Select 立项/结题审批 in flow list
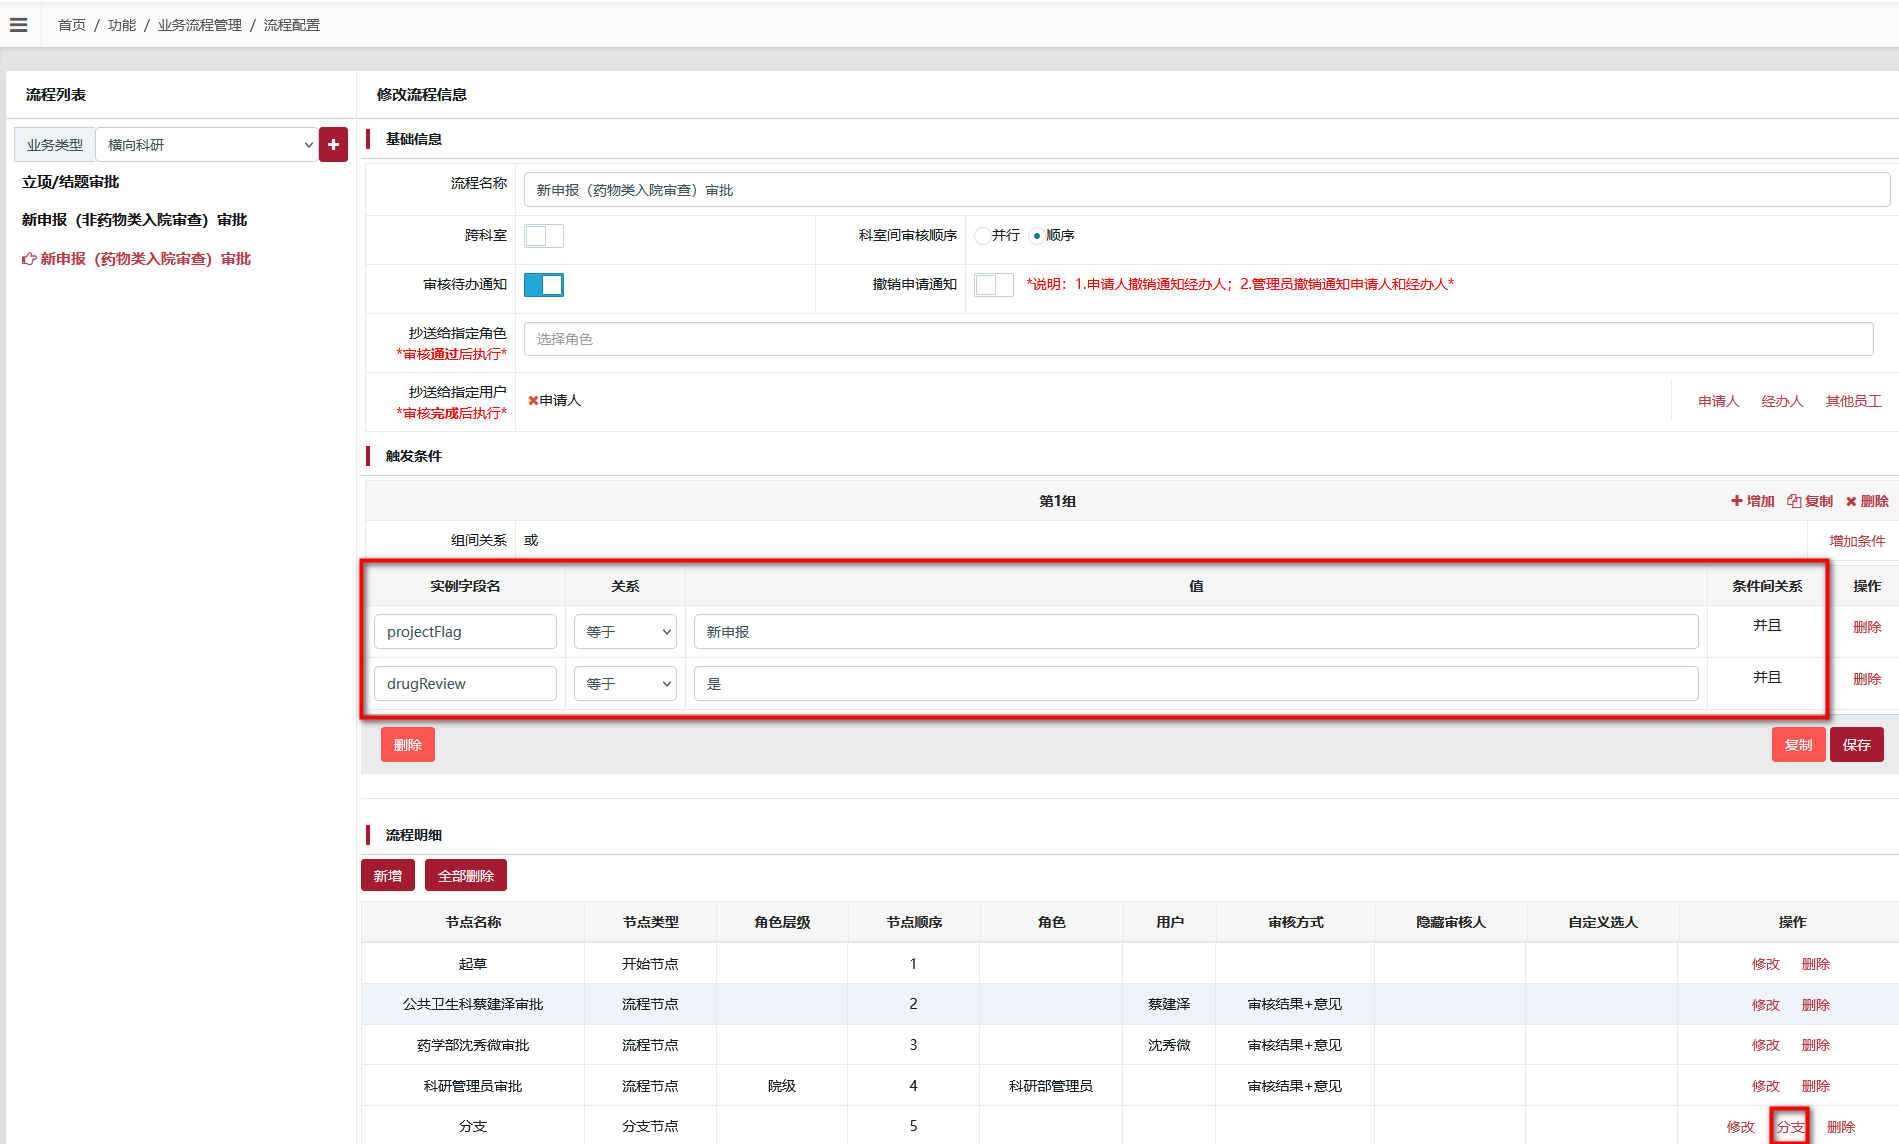This screenshot has height=1144, width=1899. (x=71, y=182)
